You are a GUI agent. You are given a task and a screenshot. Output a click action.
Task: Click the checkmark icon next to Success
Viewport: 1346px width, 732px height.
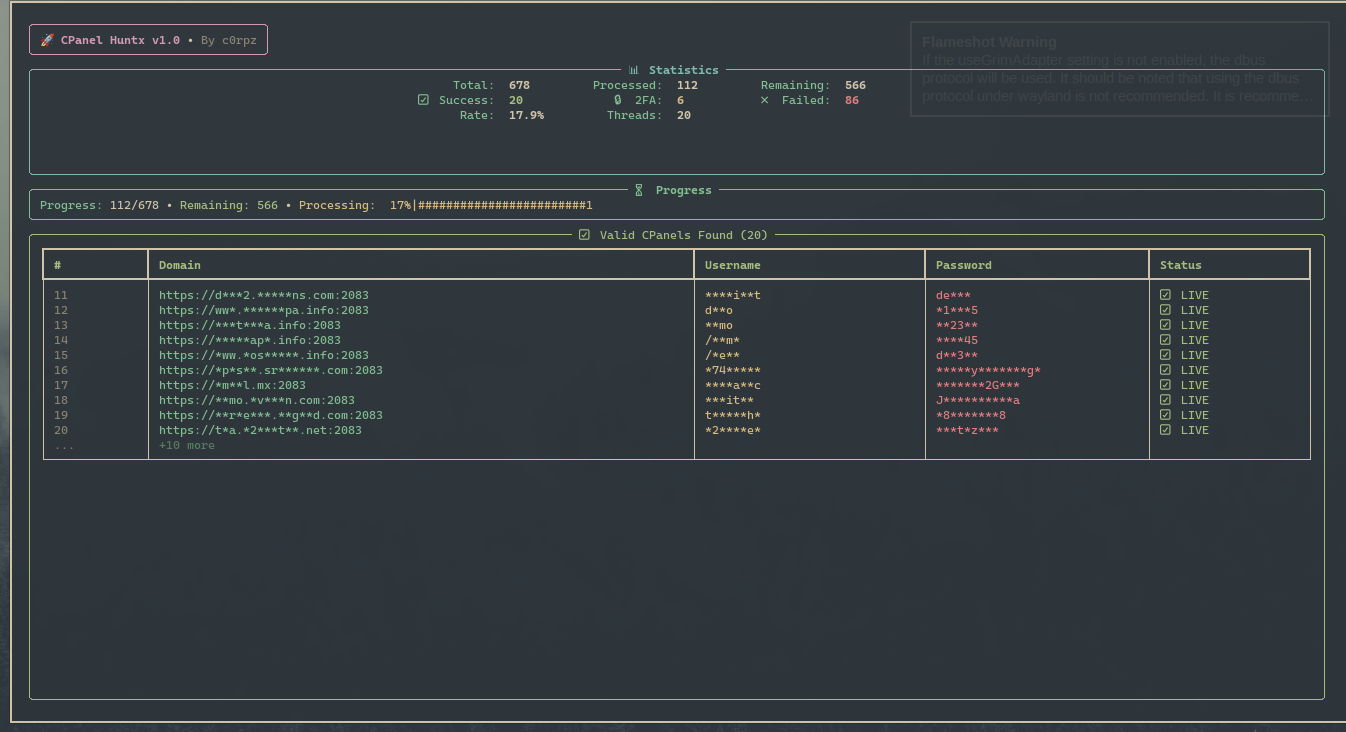[x=423, y=100]
